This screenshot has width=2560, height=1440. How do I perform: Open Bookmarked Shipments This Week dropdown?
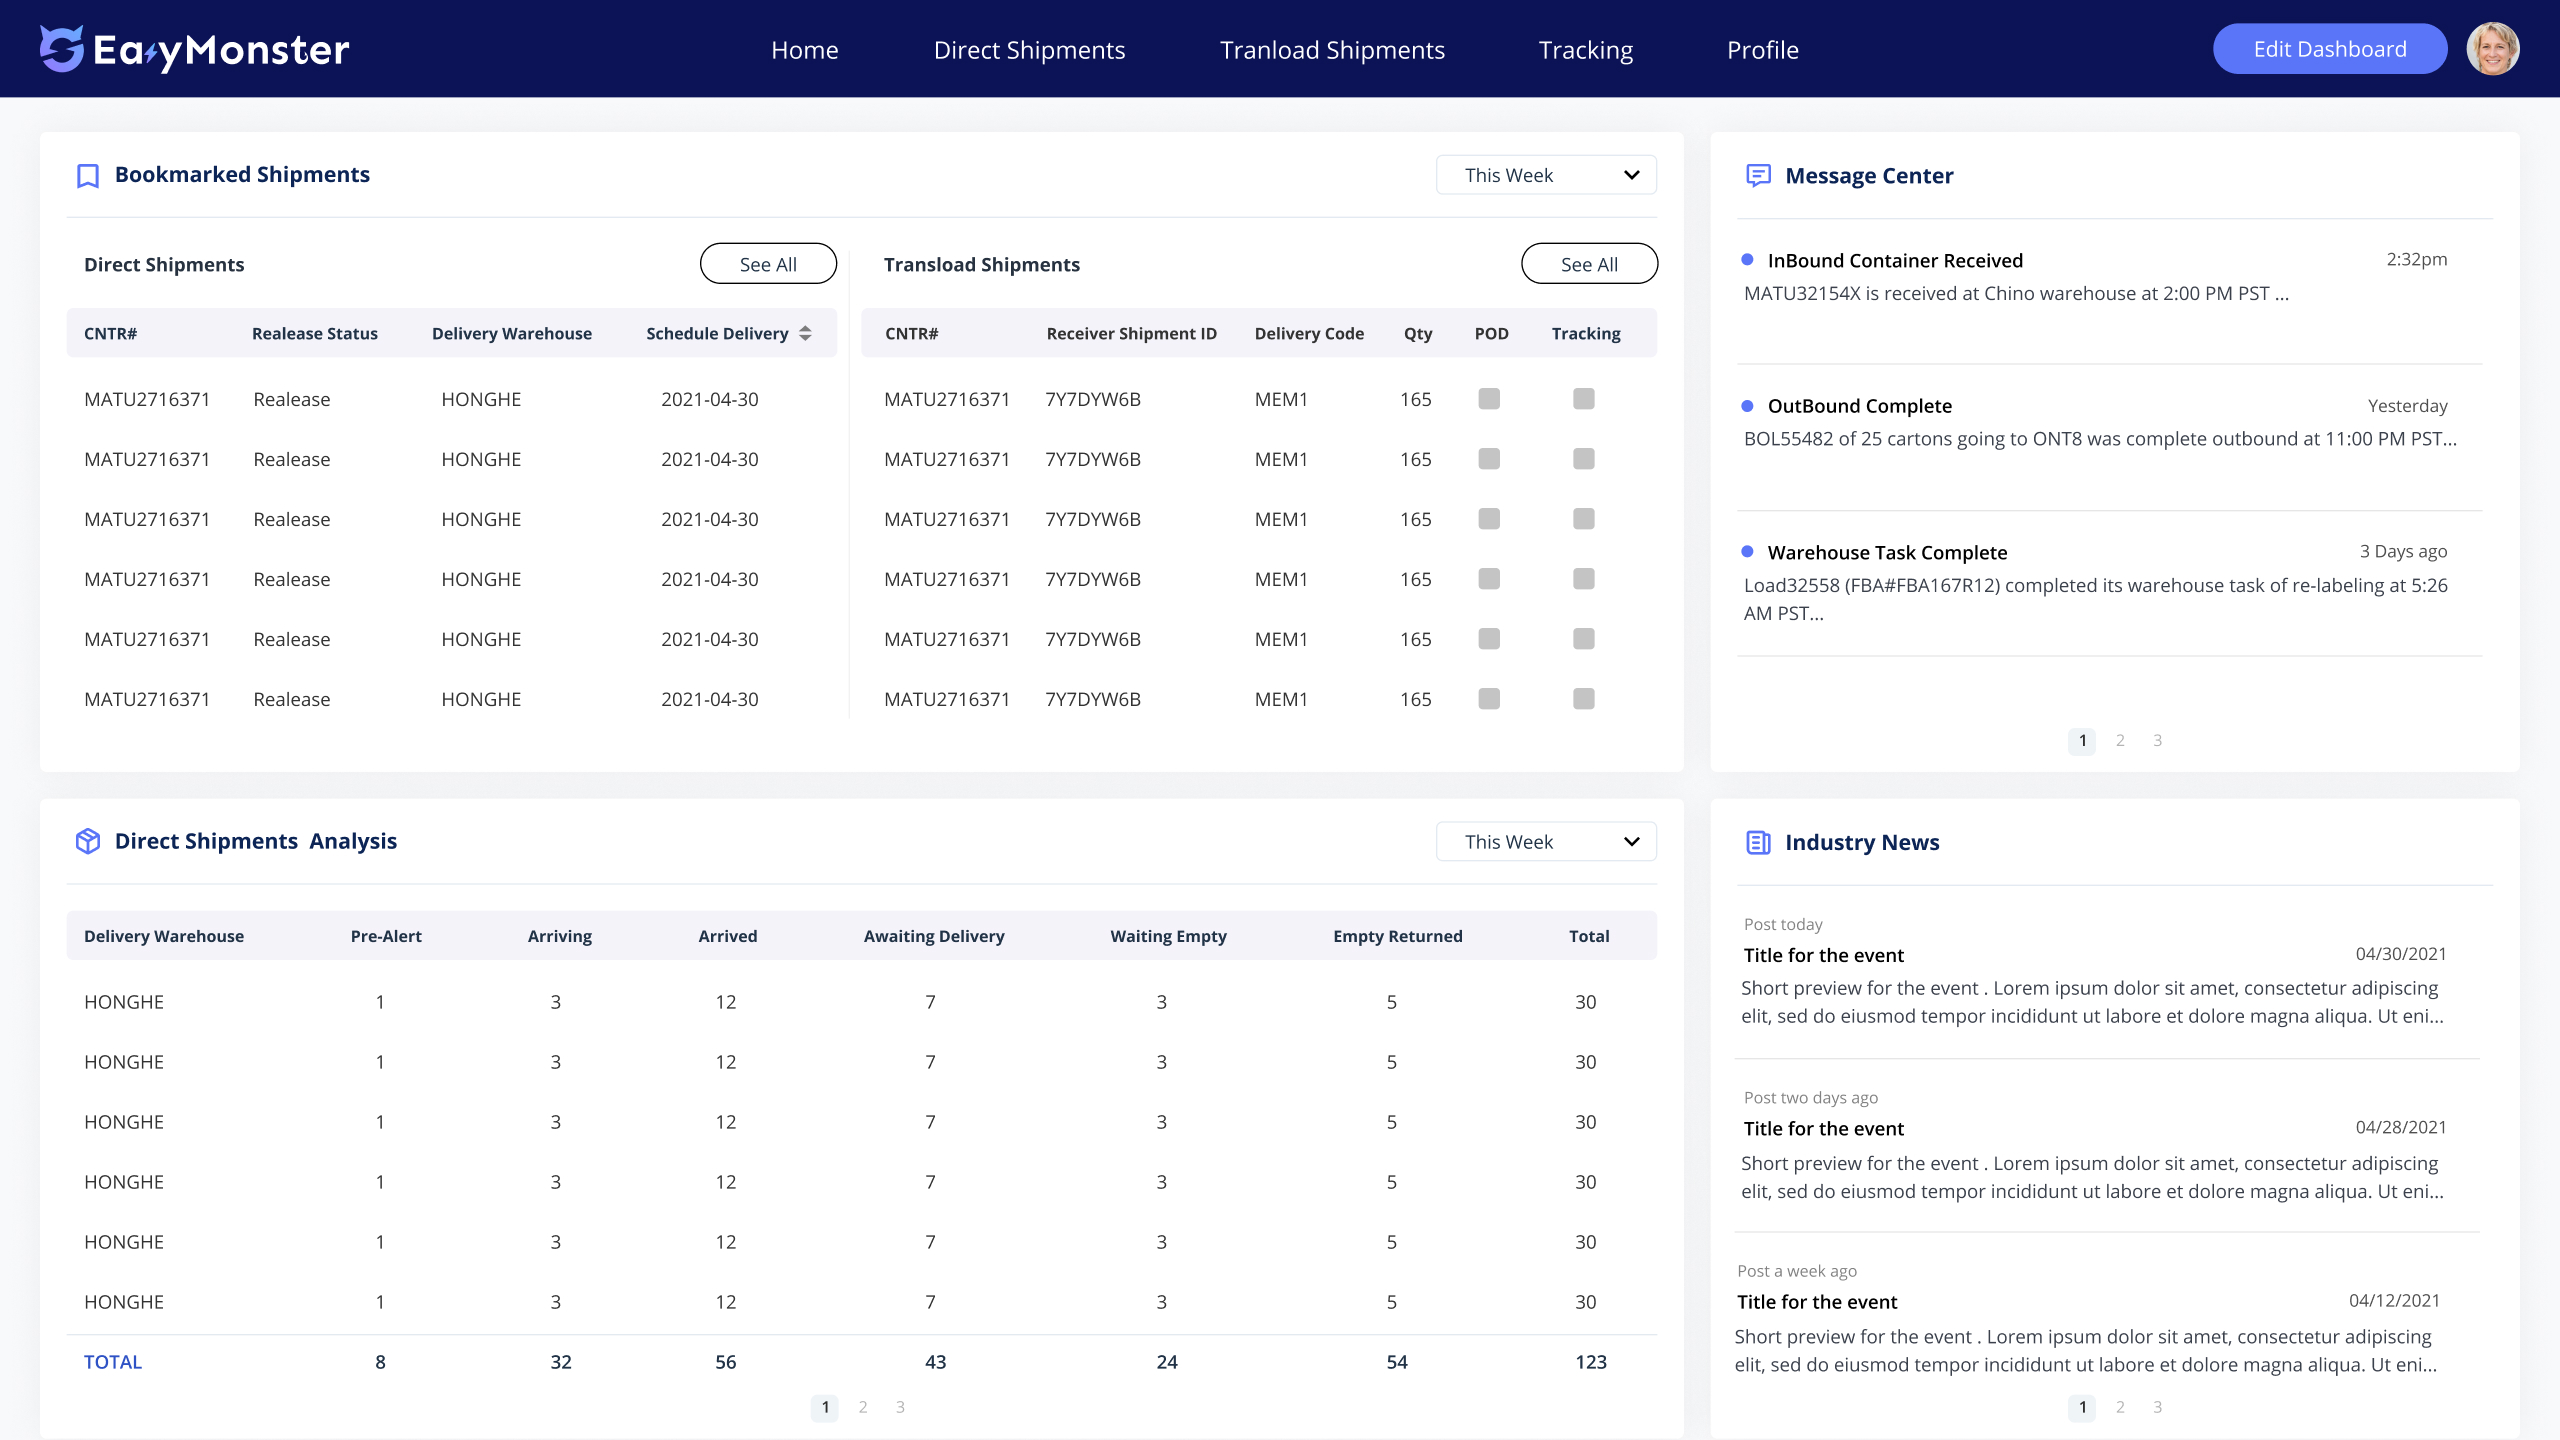(1546, 175)
